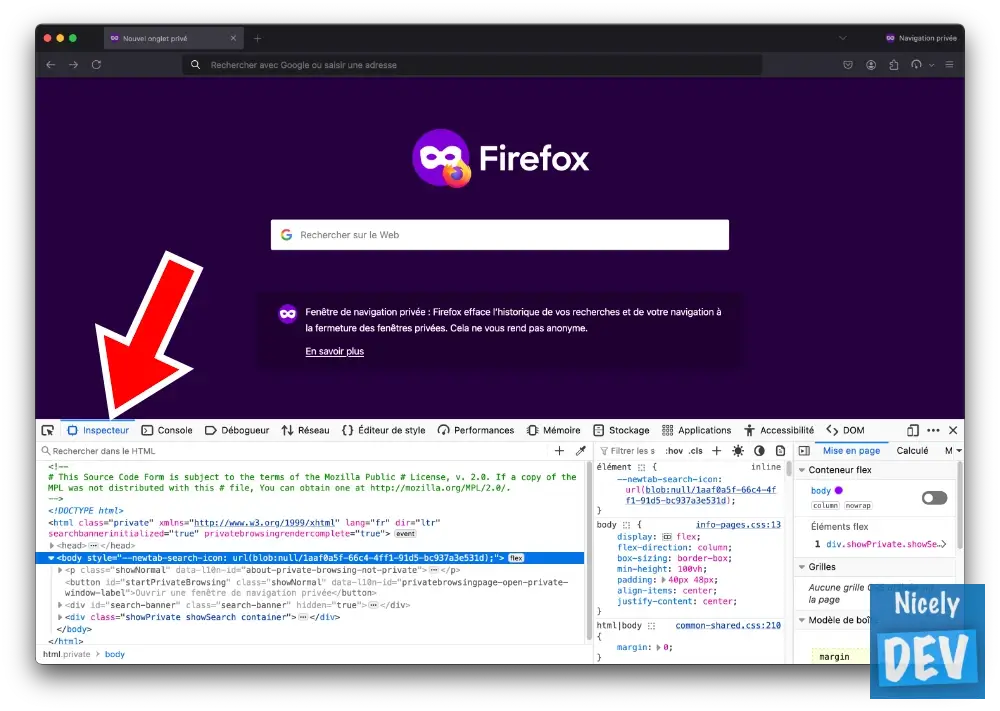The height and width of the screenshot is (711, 1000).
Task: Collapse the Conteneur flex section
Action: 802,470
